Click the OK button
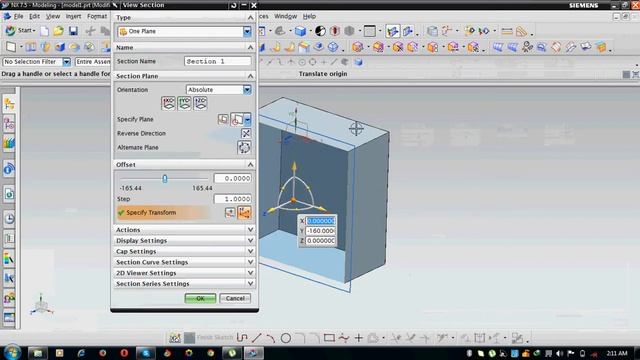 200,298
